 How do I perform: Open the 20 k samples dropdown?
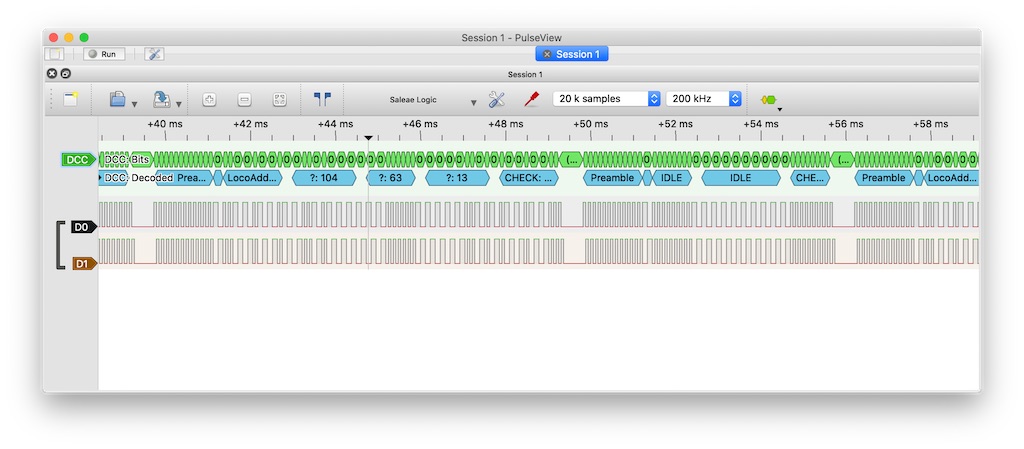tap(607, 99)
